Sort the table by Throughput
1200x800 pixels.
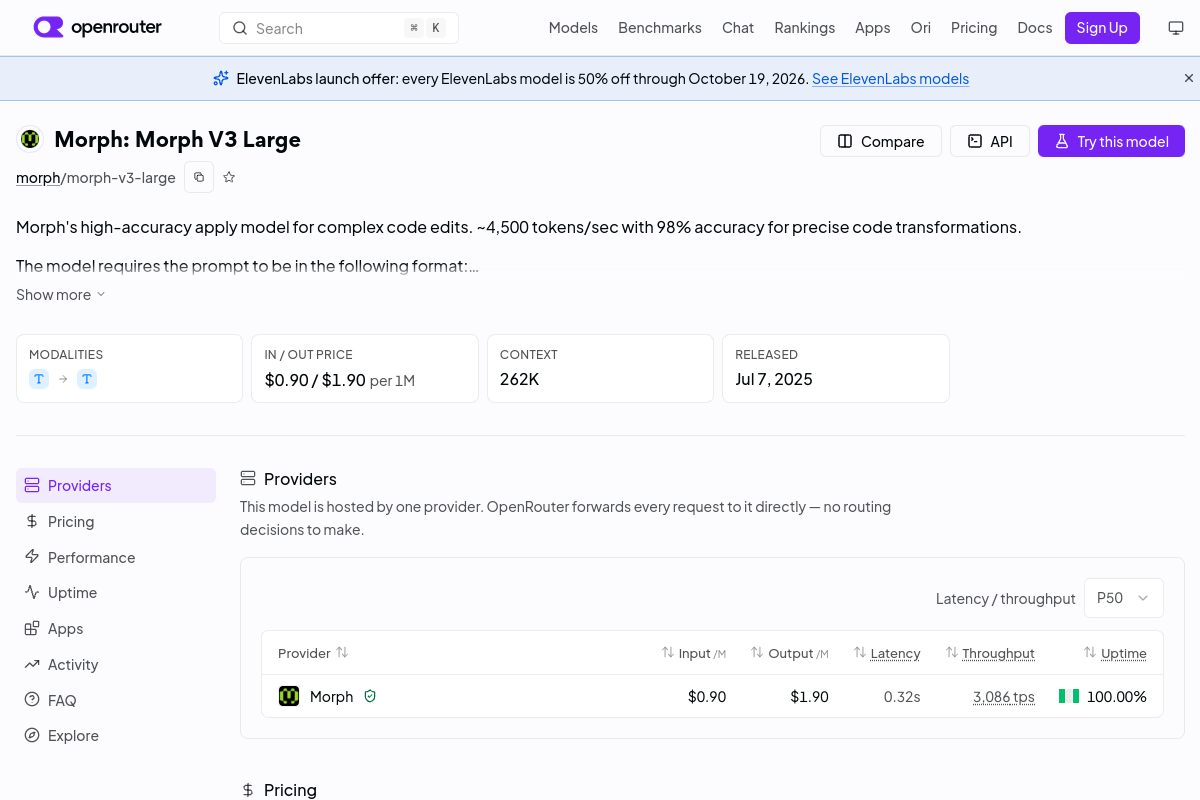click(990, 653)
